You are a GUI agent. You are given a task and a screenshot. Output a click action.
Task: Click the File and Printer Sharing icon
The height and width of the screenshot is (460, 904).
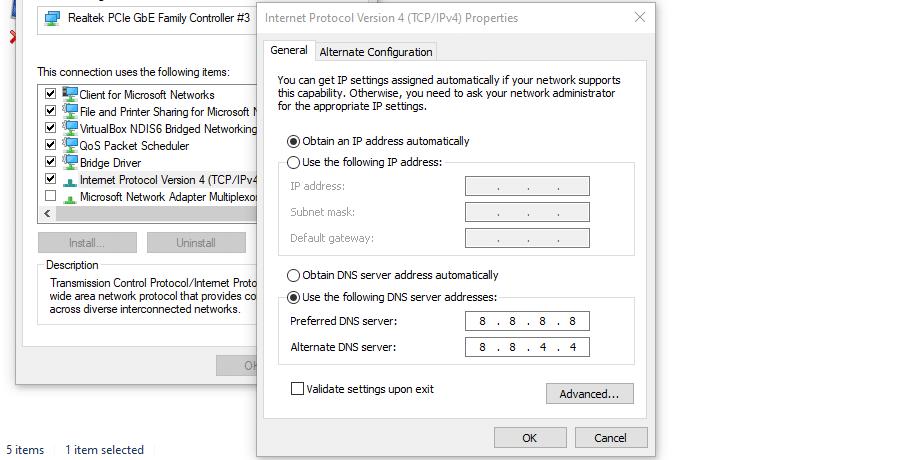click(x=70, y=111)
